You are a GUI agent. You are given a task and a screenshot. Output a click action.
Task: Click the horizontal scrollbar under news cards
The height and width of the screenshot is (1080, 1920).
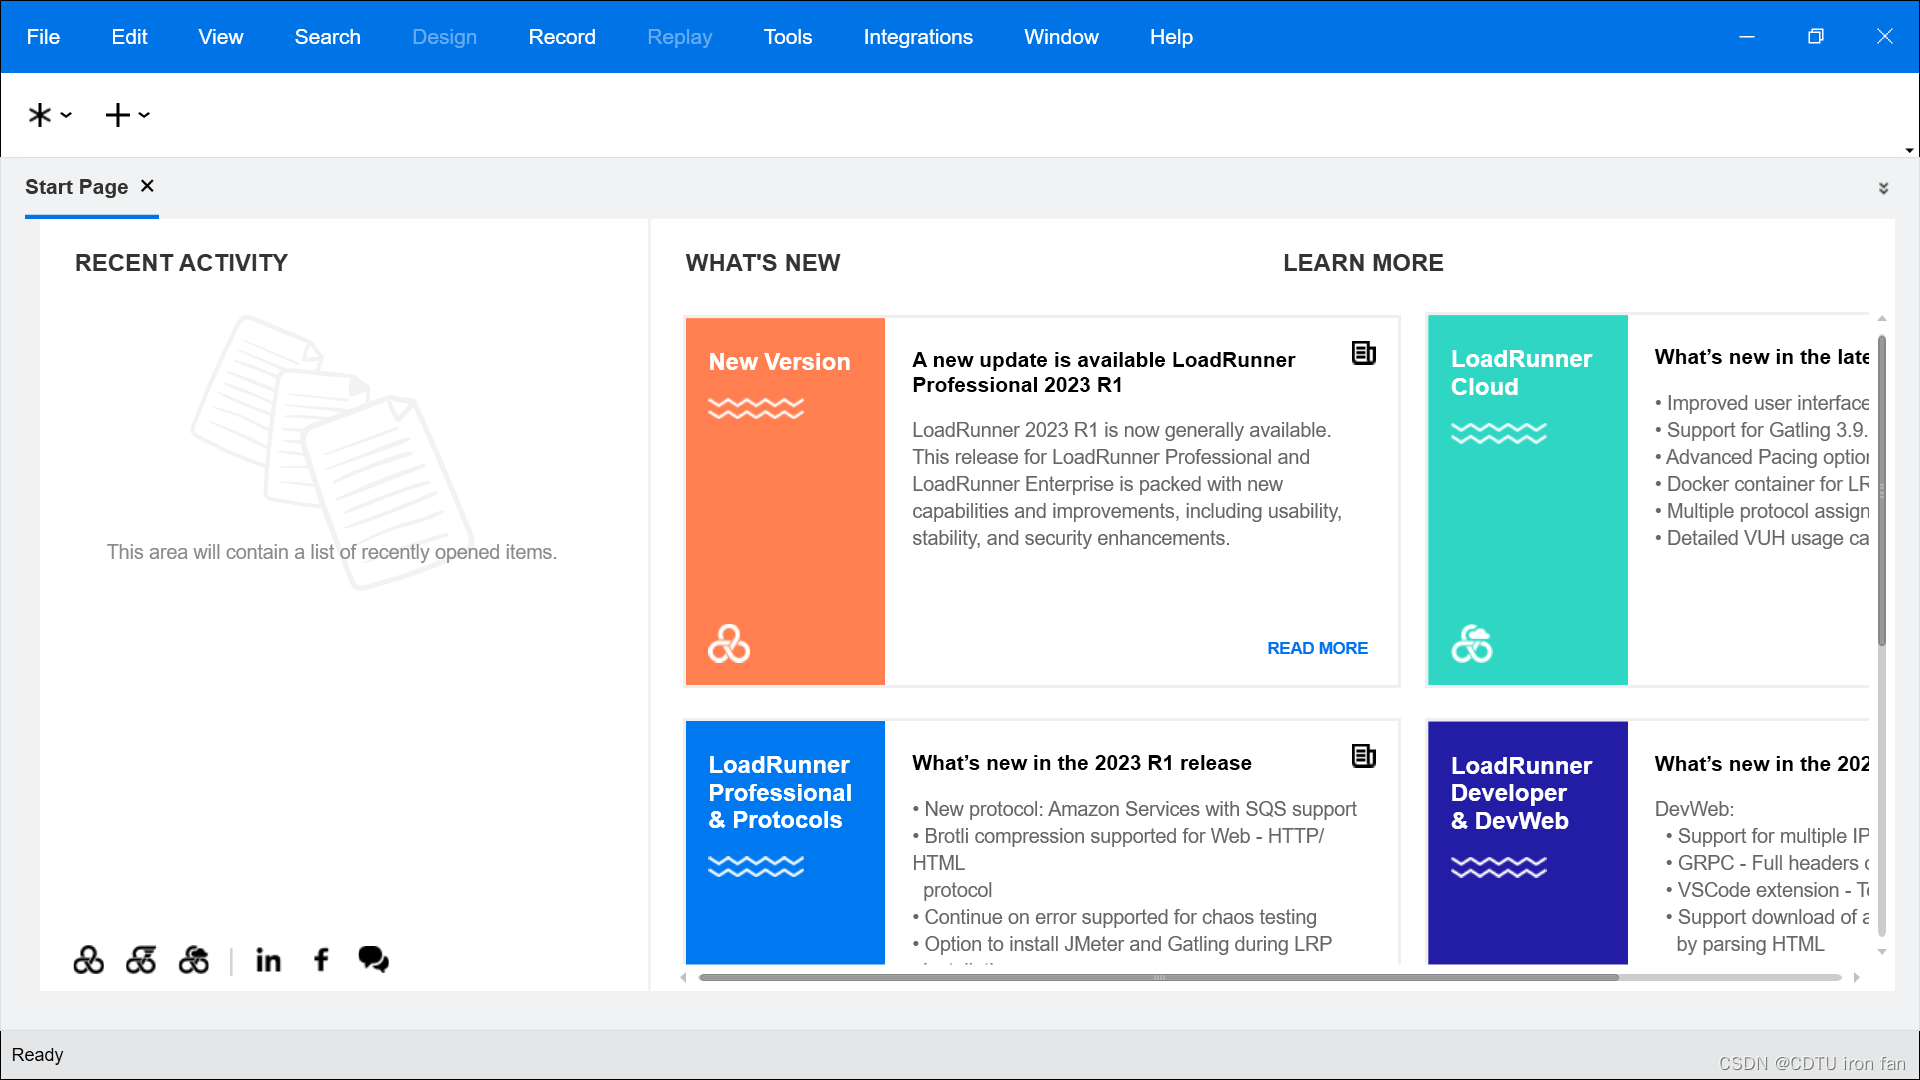coord(1158,977)
